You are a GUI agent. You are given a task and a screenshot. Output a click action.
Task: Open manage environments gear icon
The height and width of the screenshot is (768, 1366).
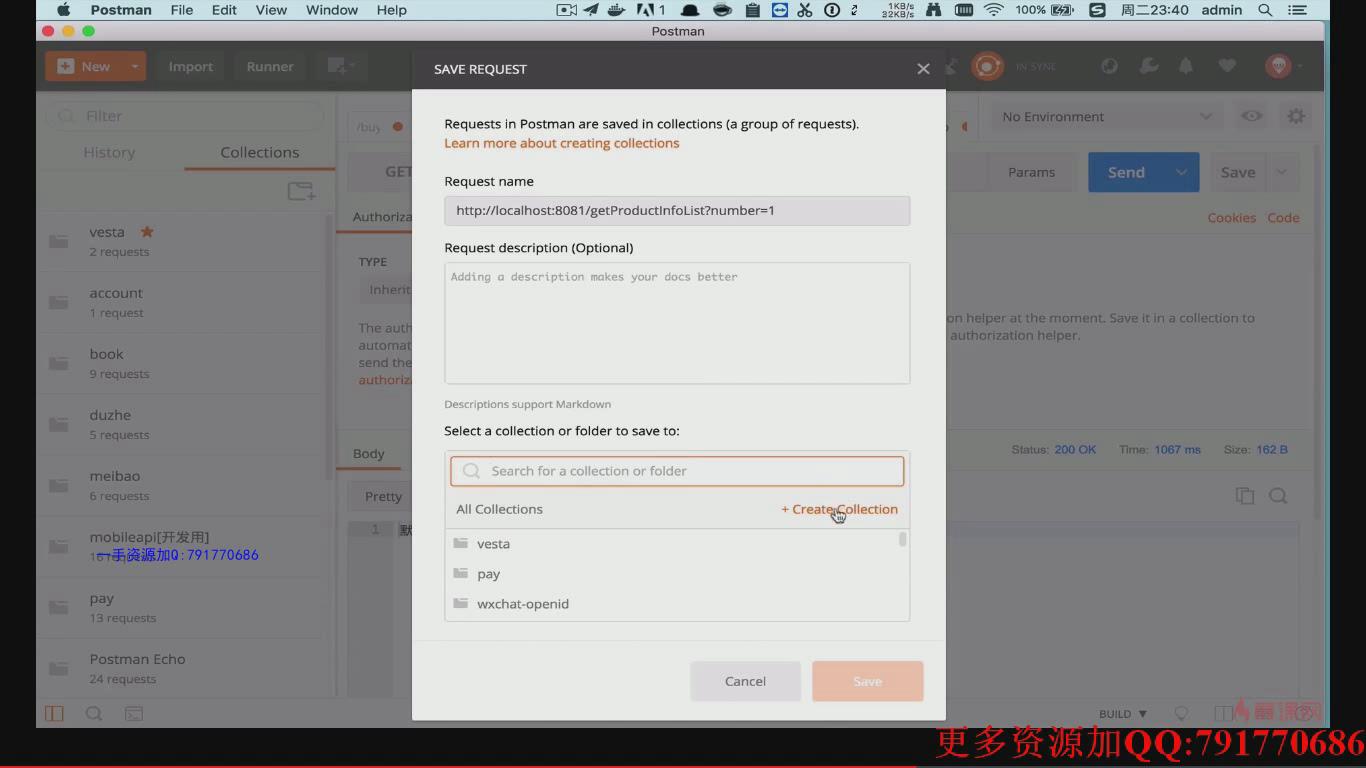pyautogui.click(x=1296, y=116)
